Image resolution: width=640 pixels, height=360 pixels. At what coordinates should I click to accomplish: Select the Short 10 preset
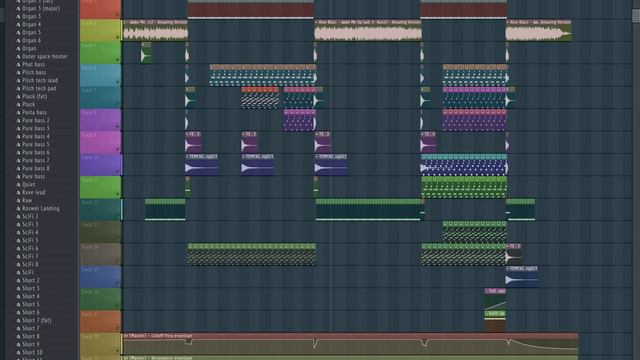point(32,352)
